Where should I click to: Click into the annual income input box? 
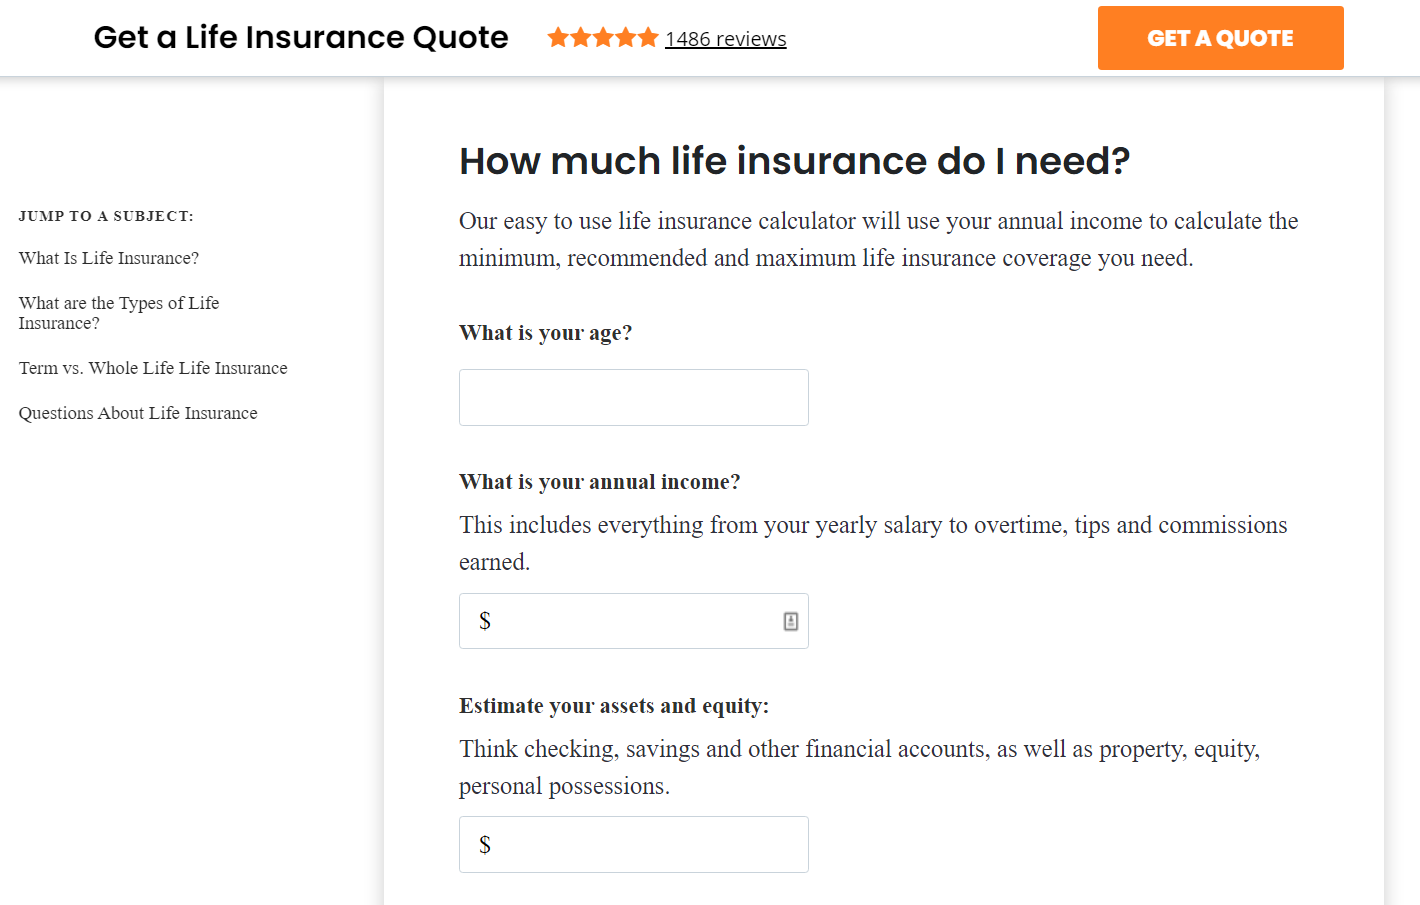[633, 622]
